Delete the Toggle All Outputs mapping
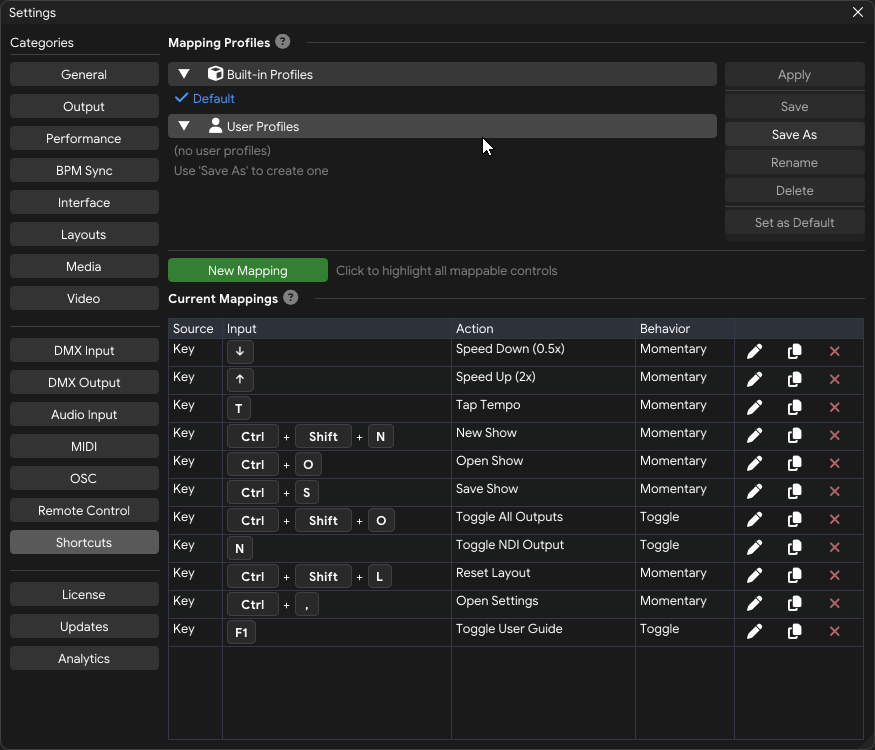 835,520
